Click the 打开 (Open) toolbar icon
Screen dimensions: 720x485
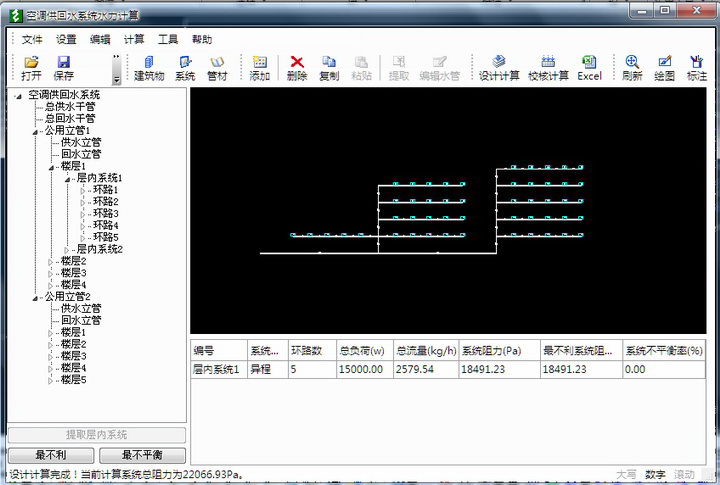click(31, 68)
